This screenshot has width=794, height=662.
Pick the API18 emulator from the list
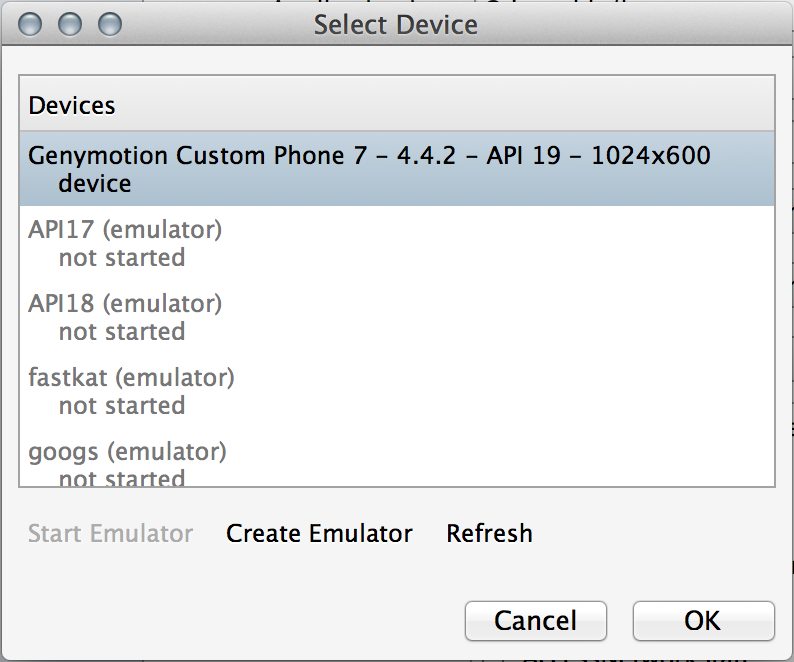coord(125,303)
